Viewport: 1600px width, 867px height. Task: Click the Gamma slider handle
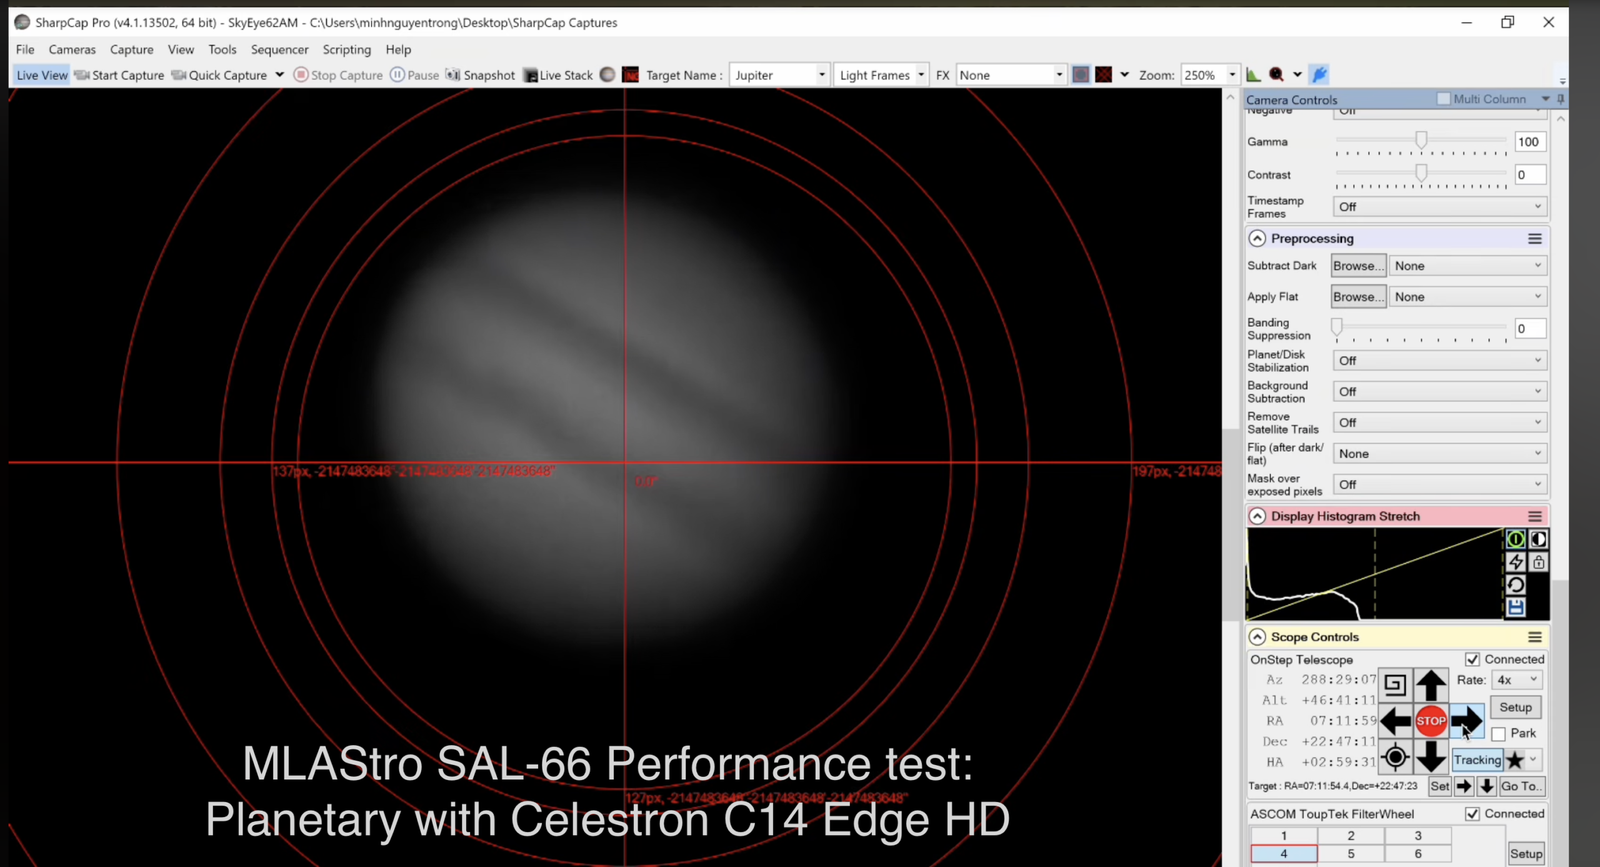(1421, 141)
